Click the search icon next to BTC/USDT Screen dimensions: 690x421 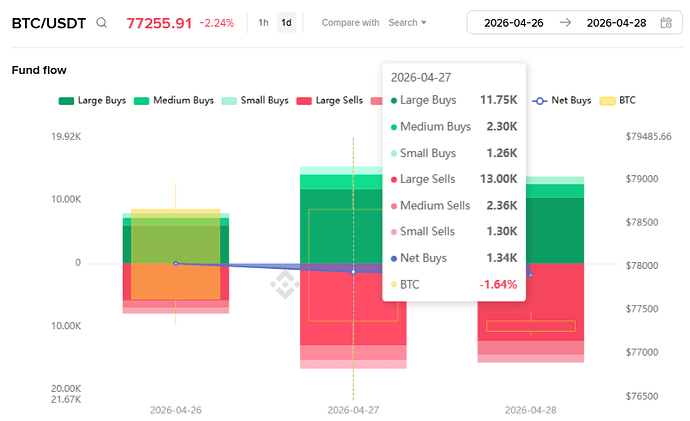pyautogui.click(x=102, y=22)
